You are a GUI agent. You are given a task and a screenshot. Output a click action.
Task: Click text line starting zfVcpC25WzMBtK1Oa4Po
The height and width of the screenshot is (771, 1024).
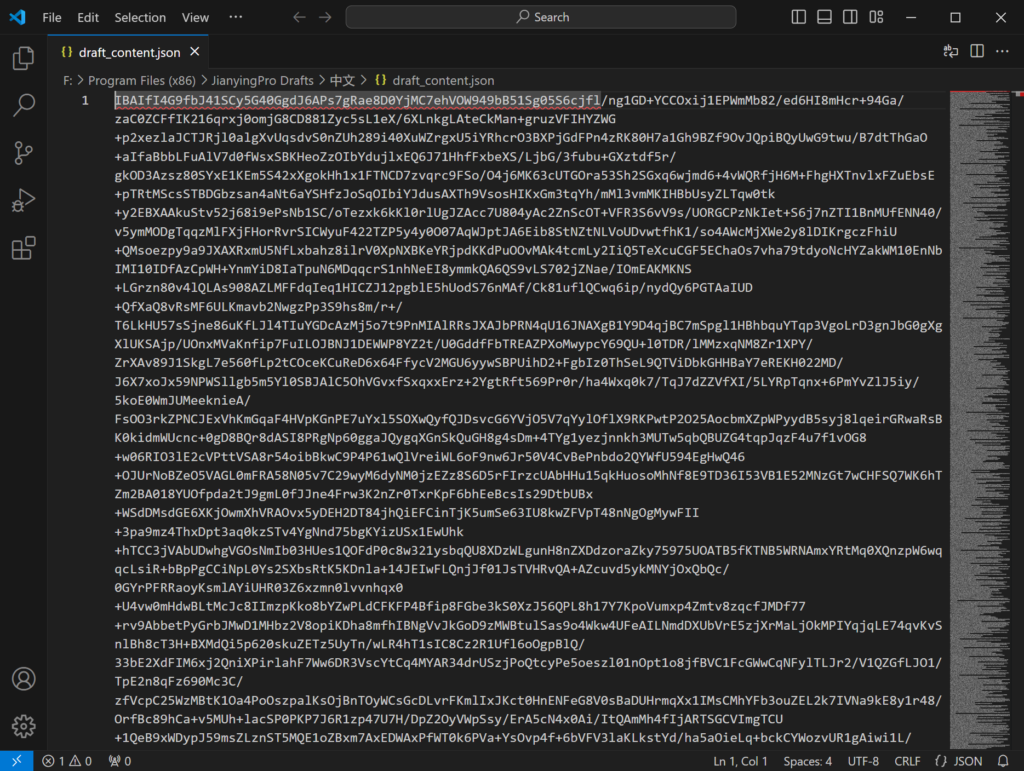point(528,700)
